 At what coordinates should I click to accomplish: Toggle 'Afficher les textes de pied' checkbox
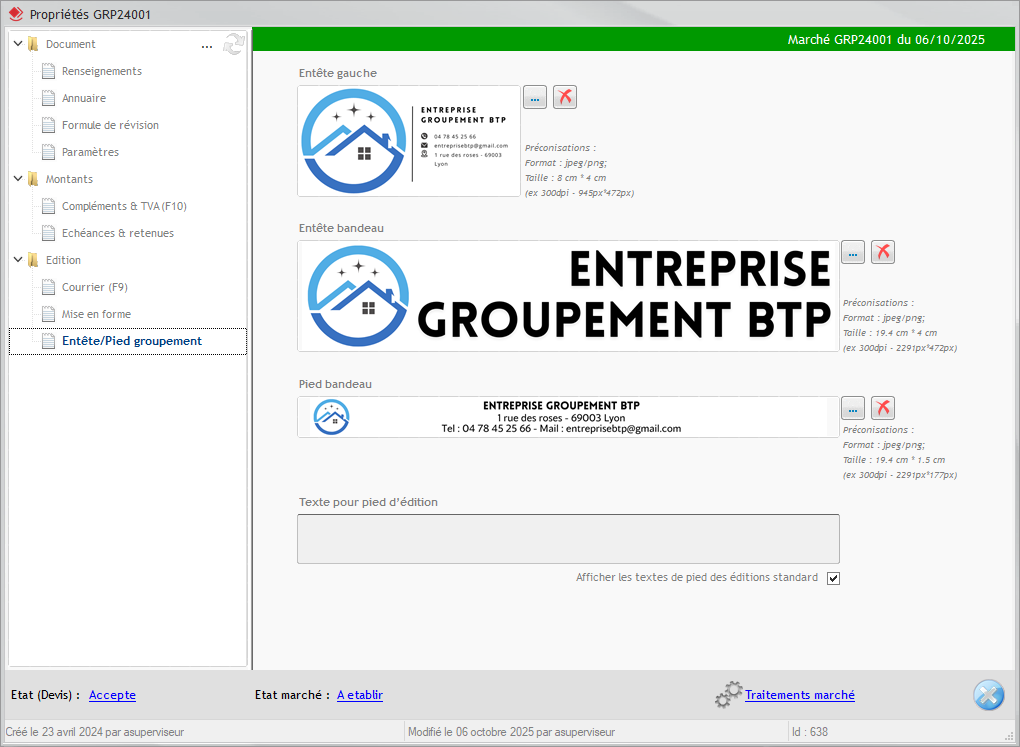click(833, 578)
